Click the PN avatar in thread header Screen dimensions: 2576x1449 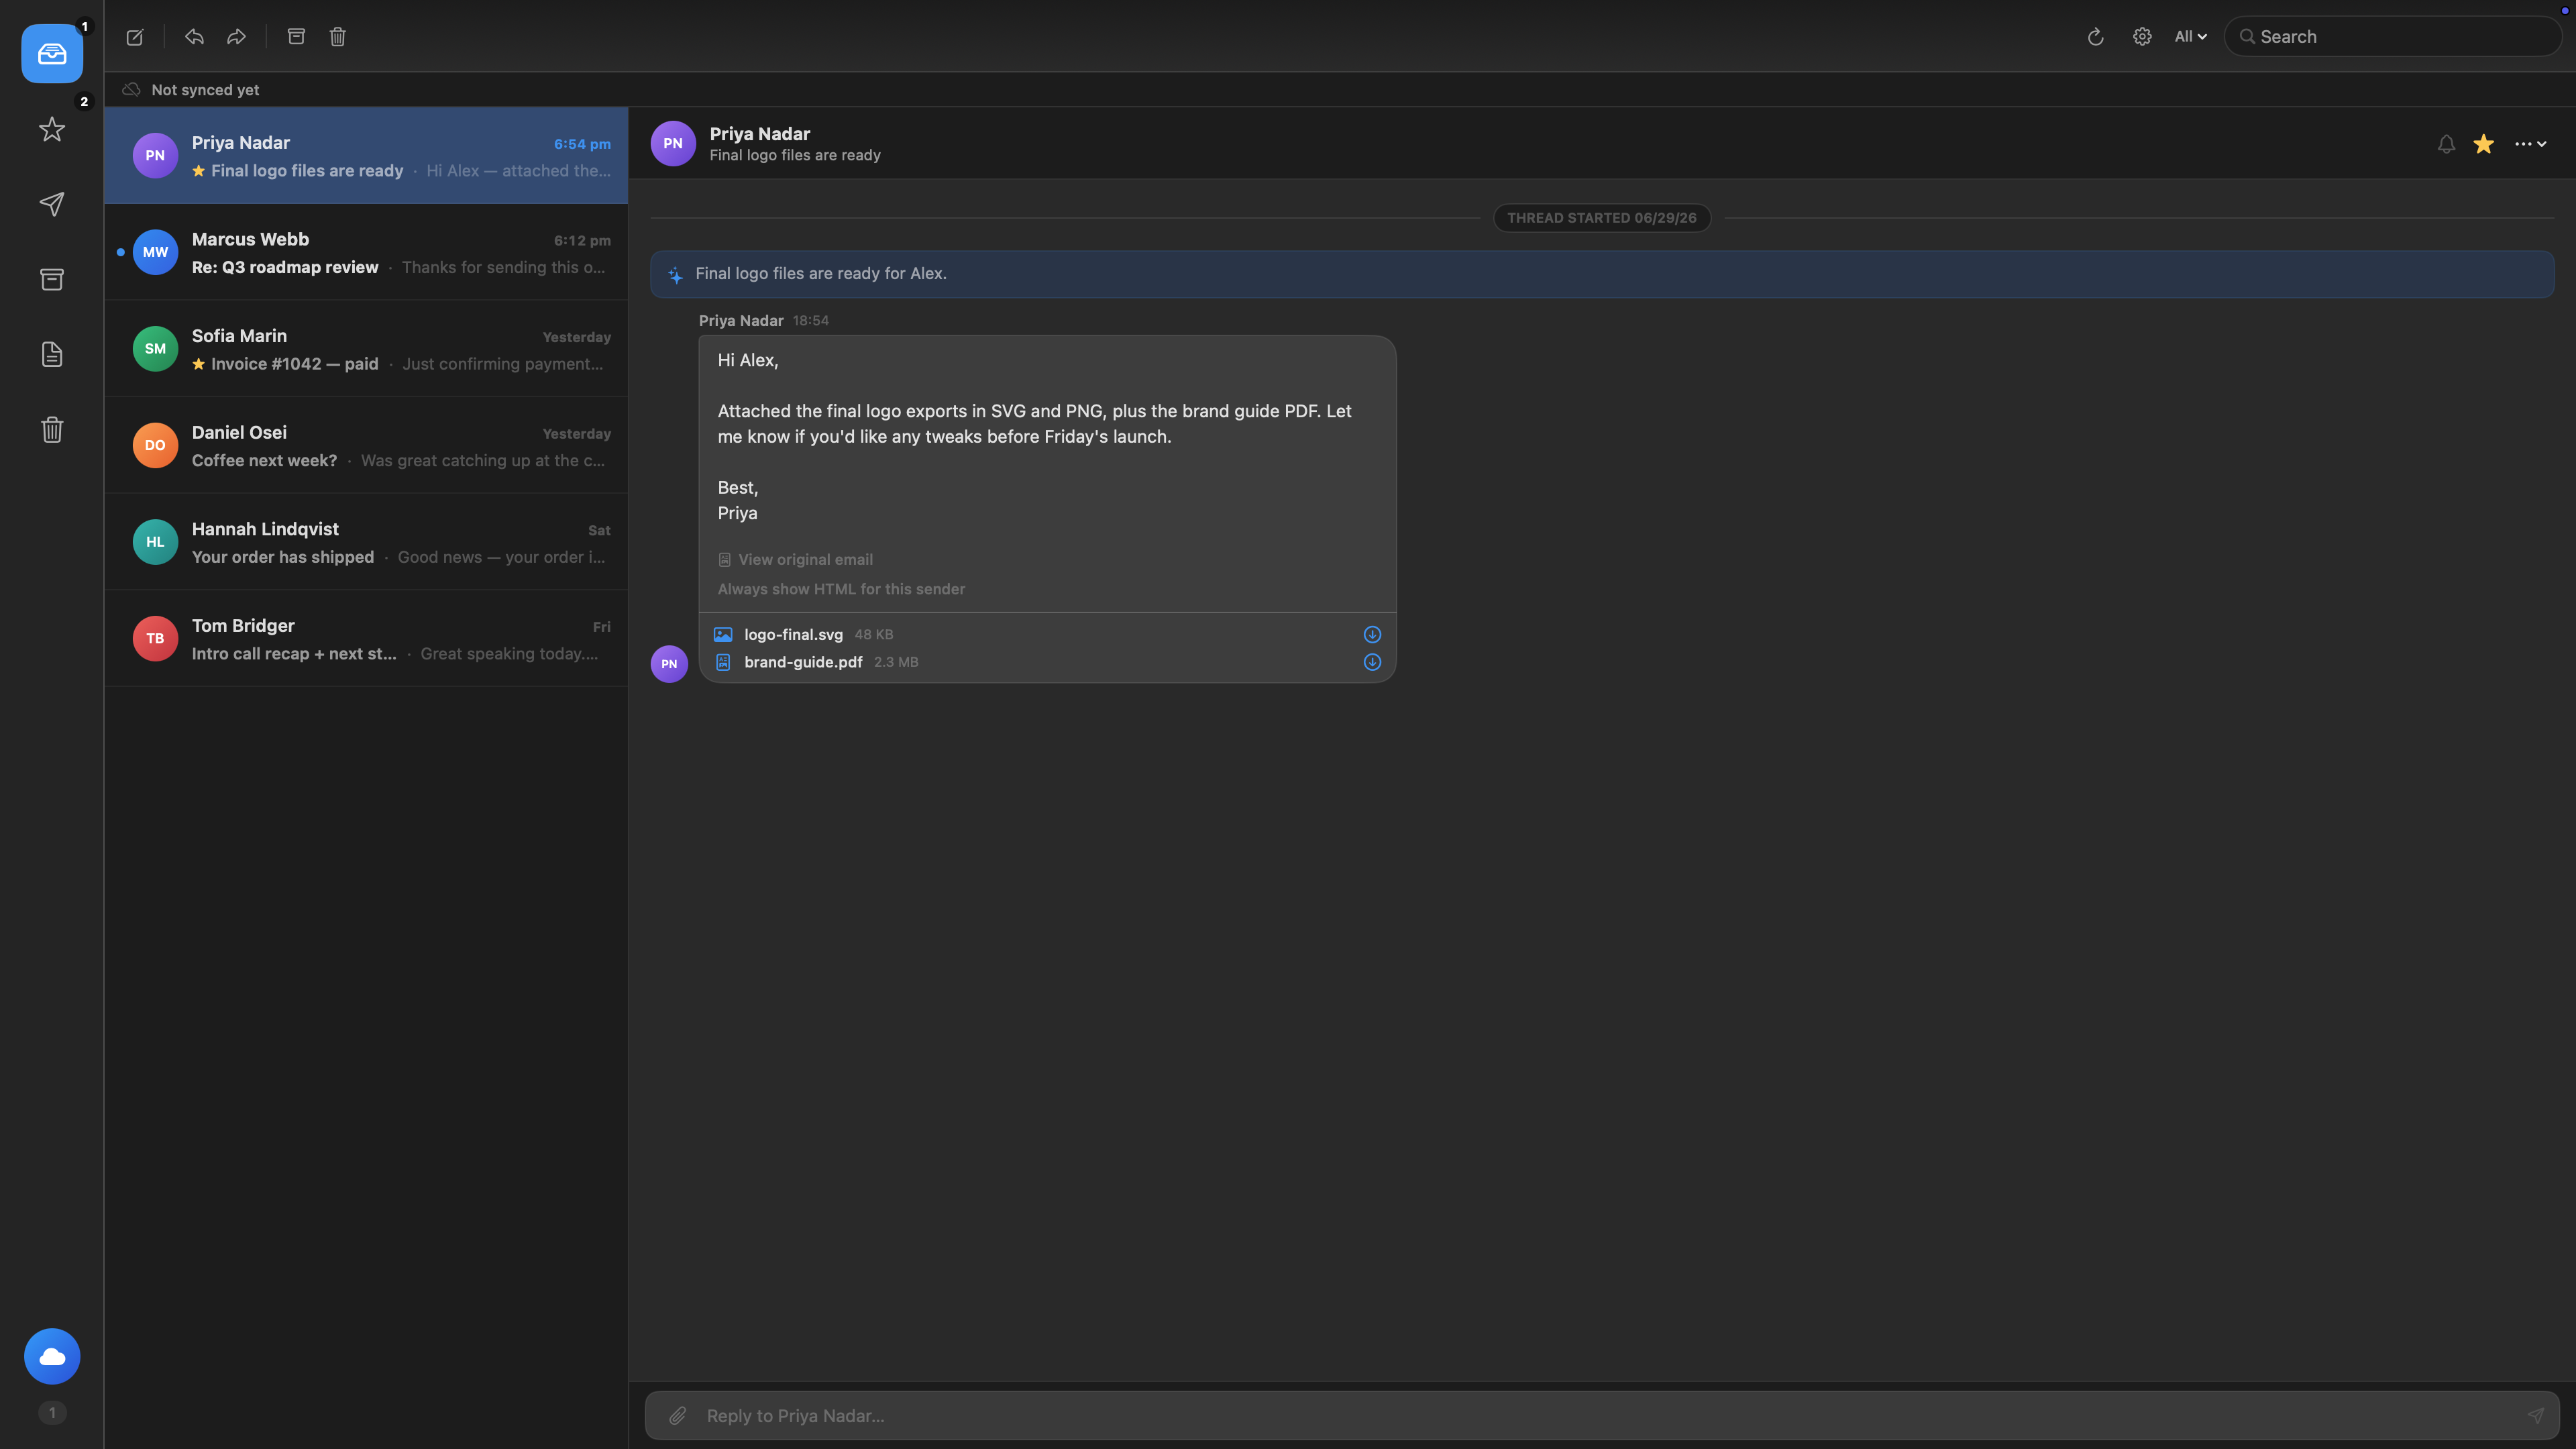pyautogui.click(x=673, y=144)
